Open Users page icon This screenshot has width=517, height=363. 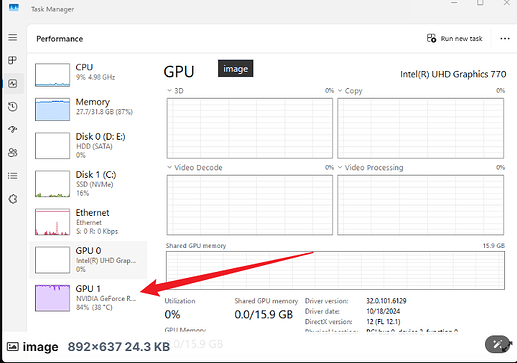[13, 153]
